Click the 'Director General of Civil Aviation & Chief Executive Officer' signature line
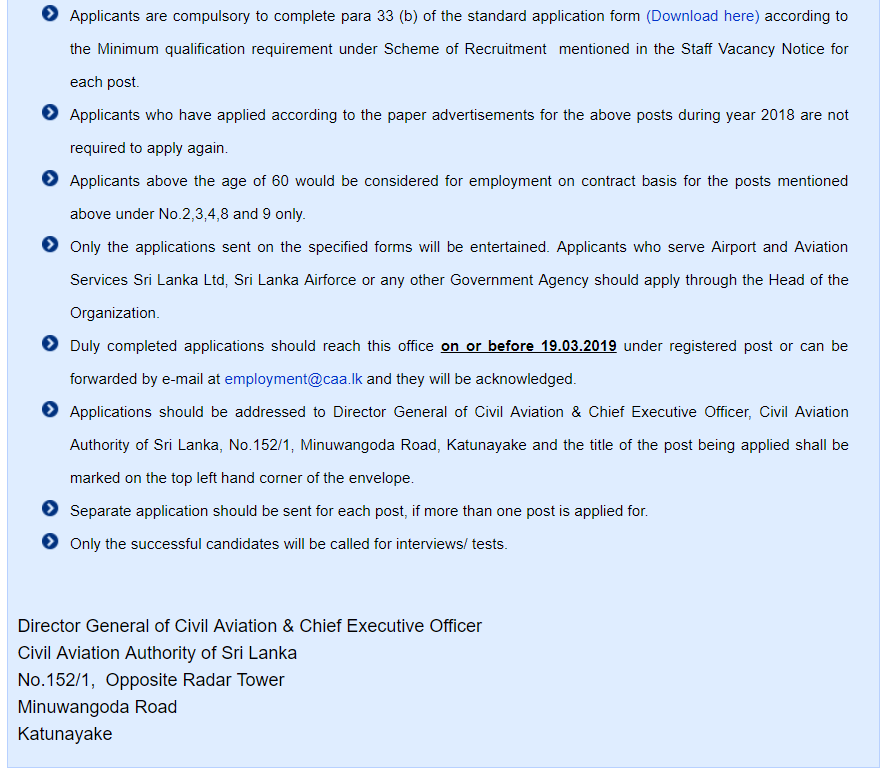883x768 pixels. pos(250,626)
